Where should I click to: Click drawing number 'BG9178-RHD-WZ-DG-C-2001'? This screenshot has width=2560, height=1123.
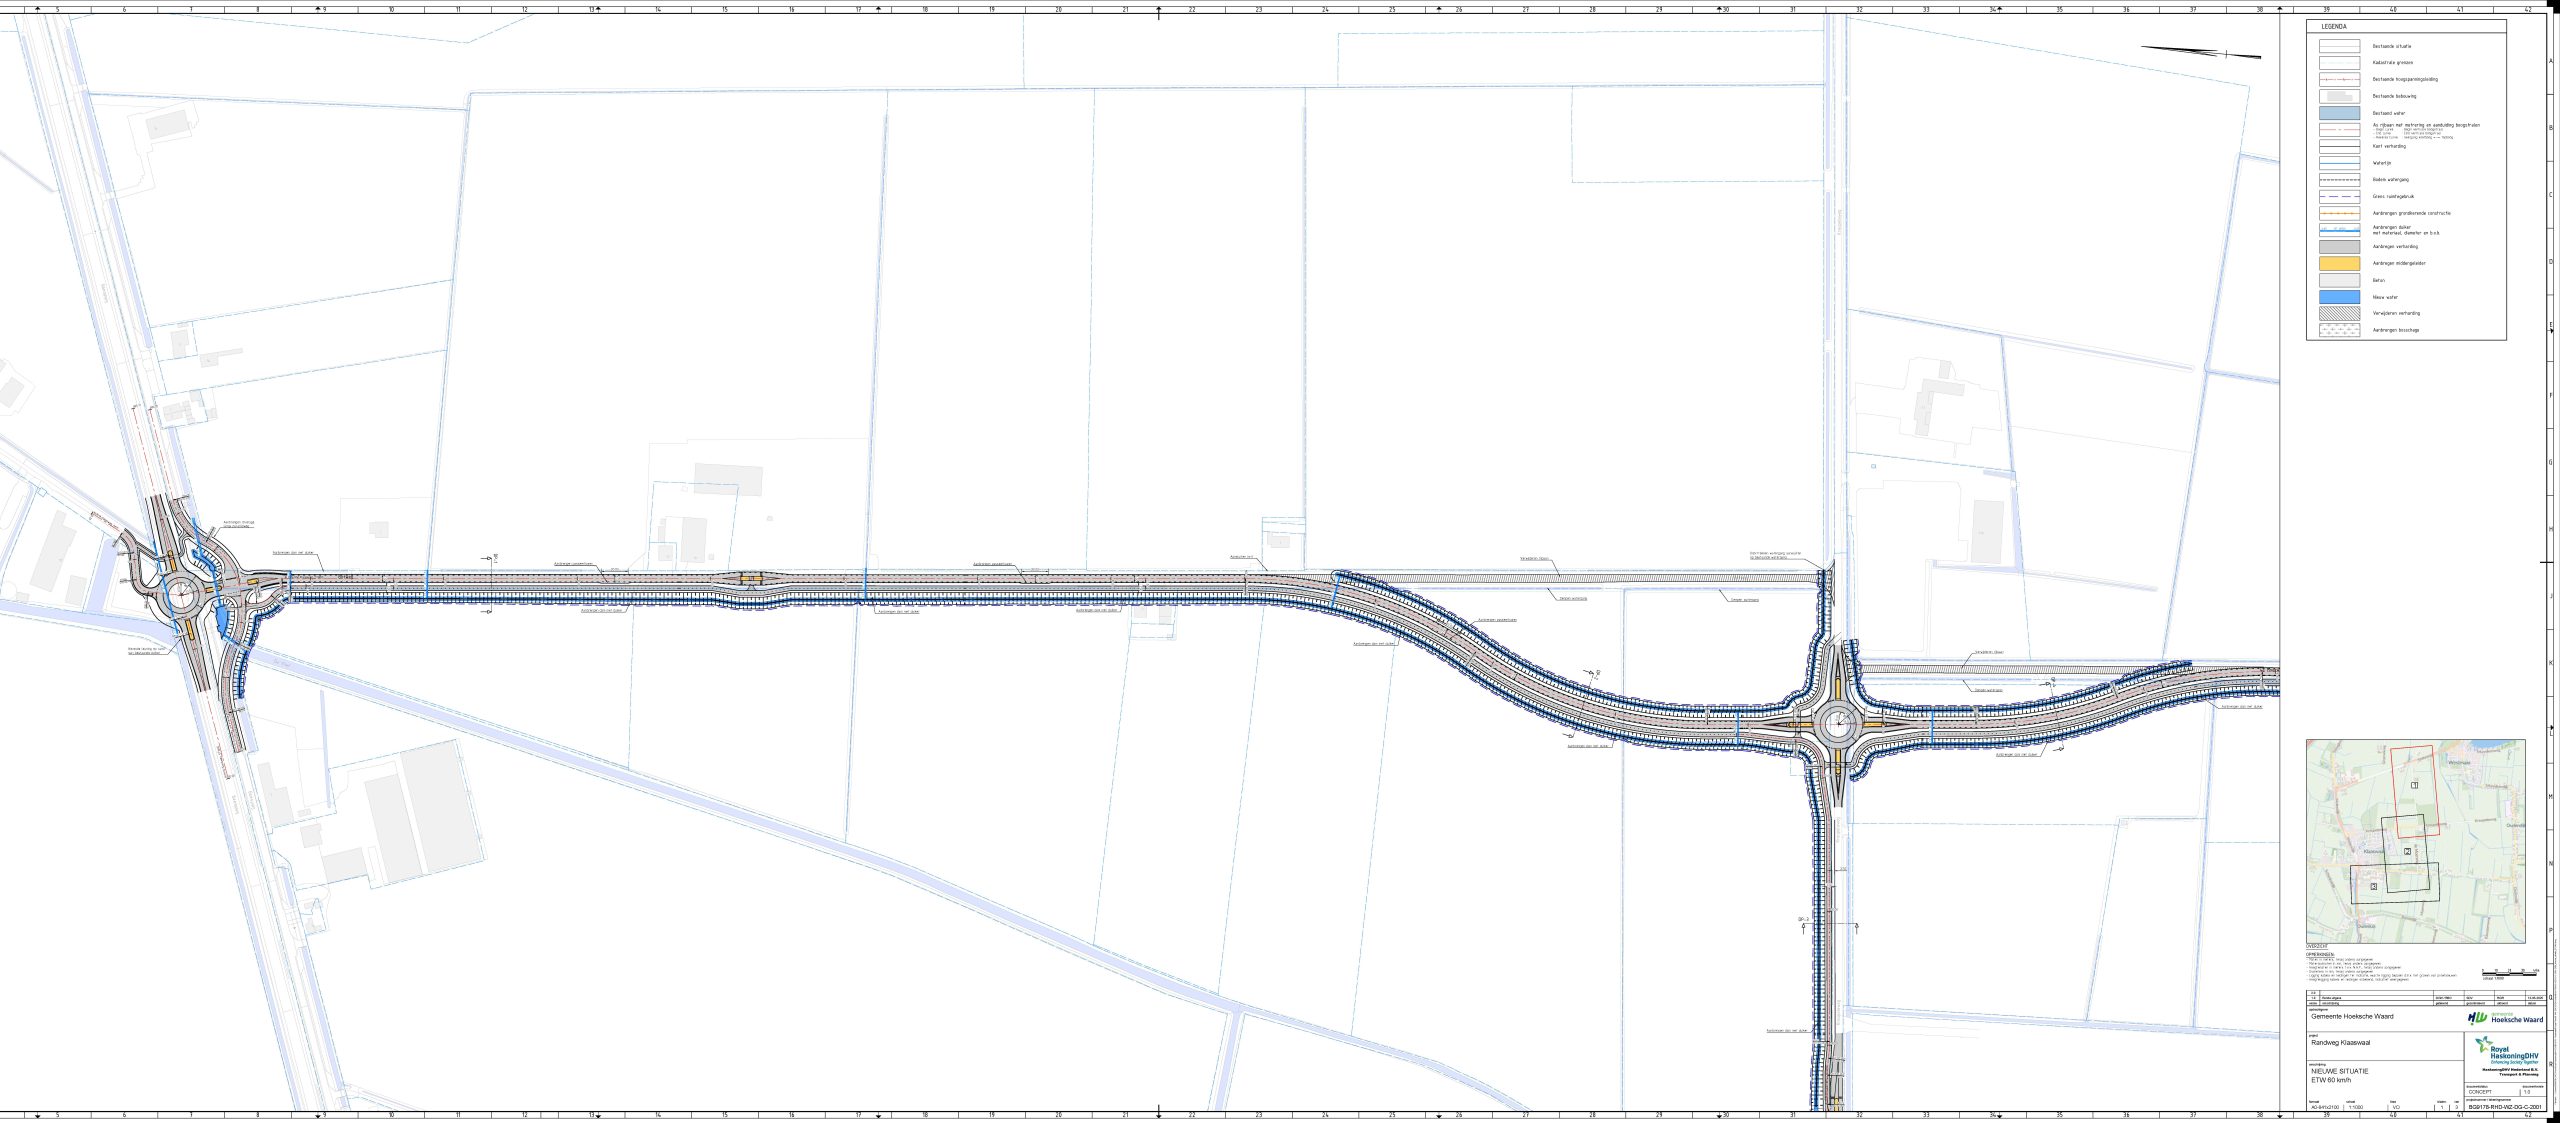click(x=2505, y=1107)
